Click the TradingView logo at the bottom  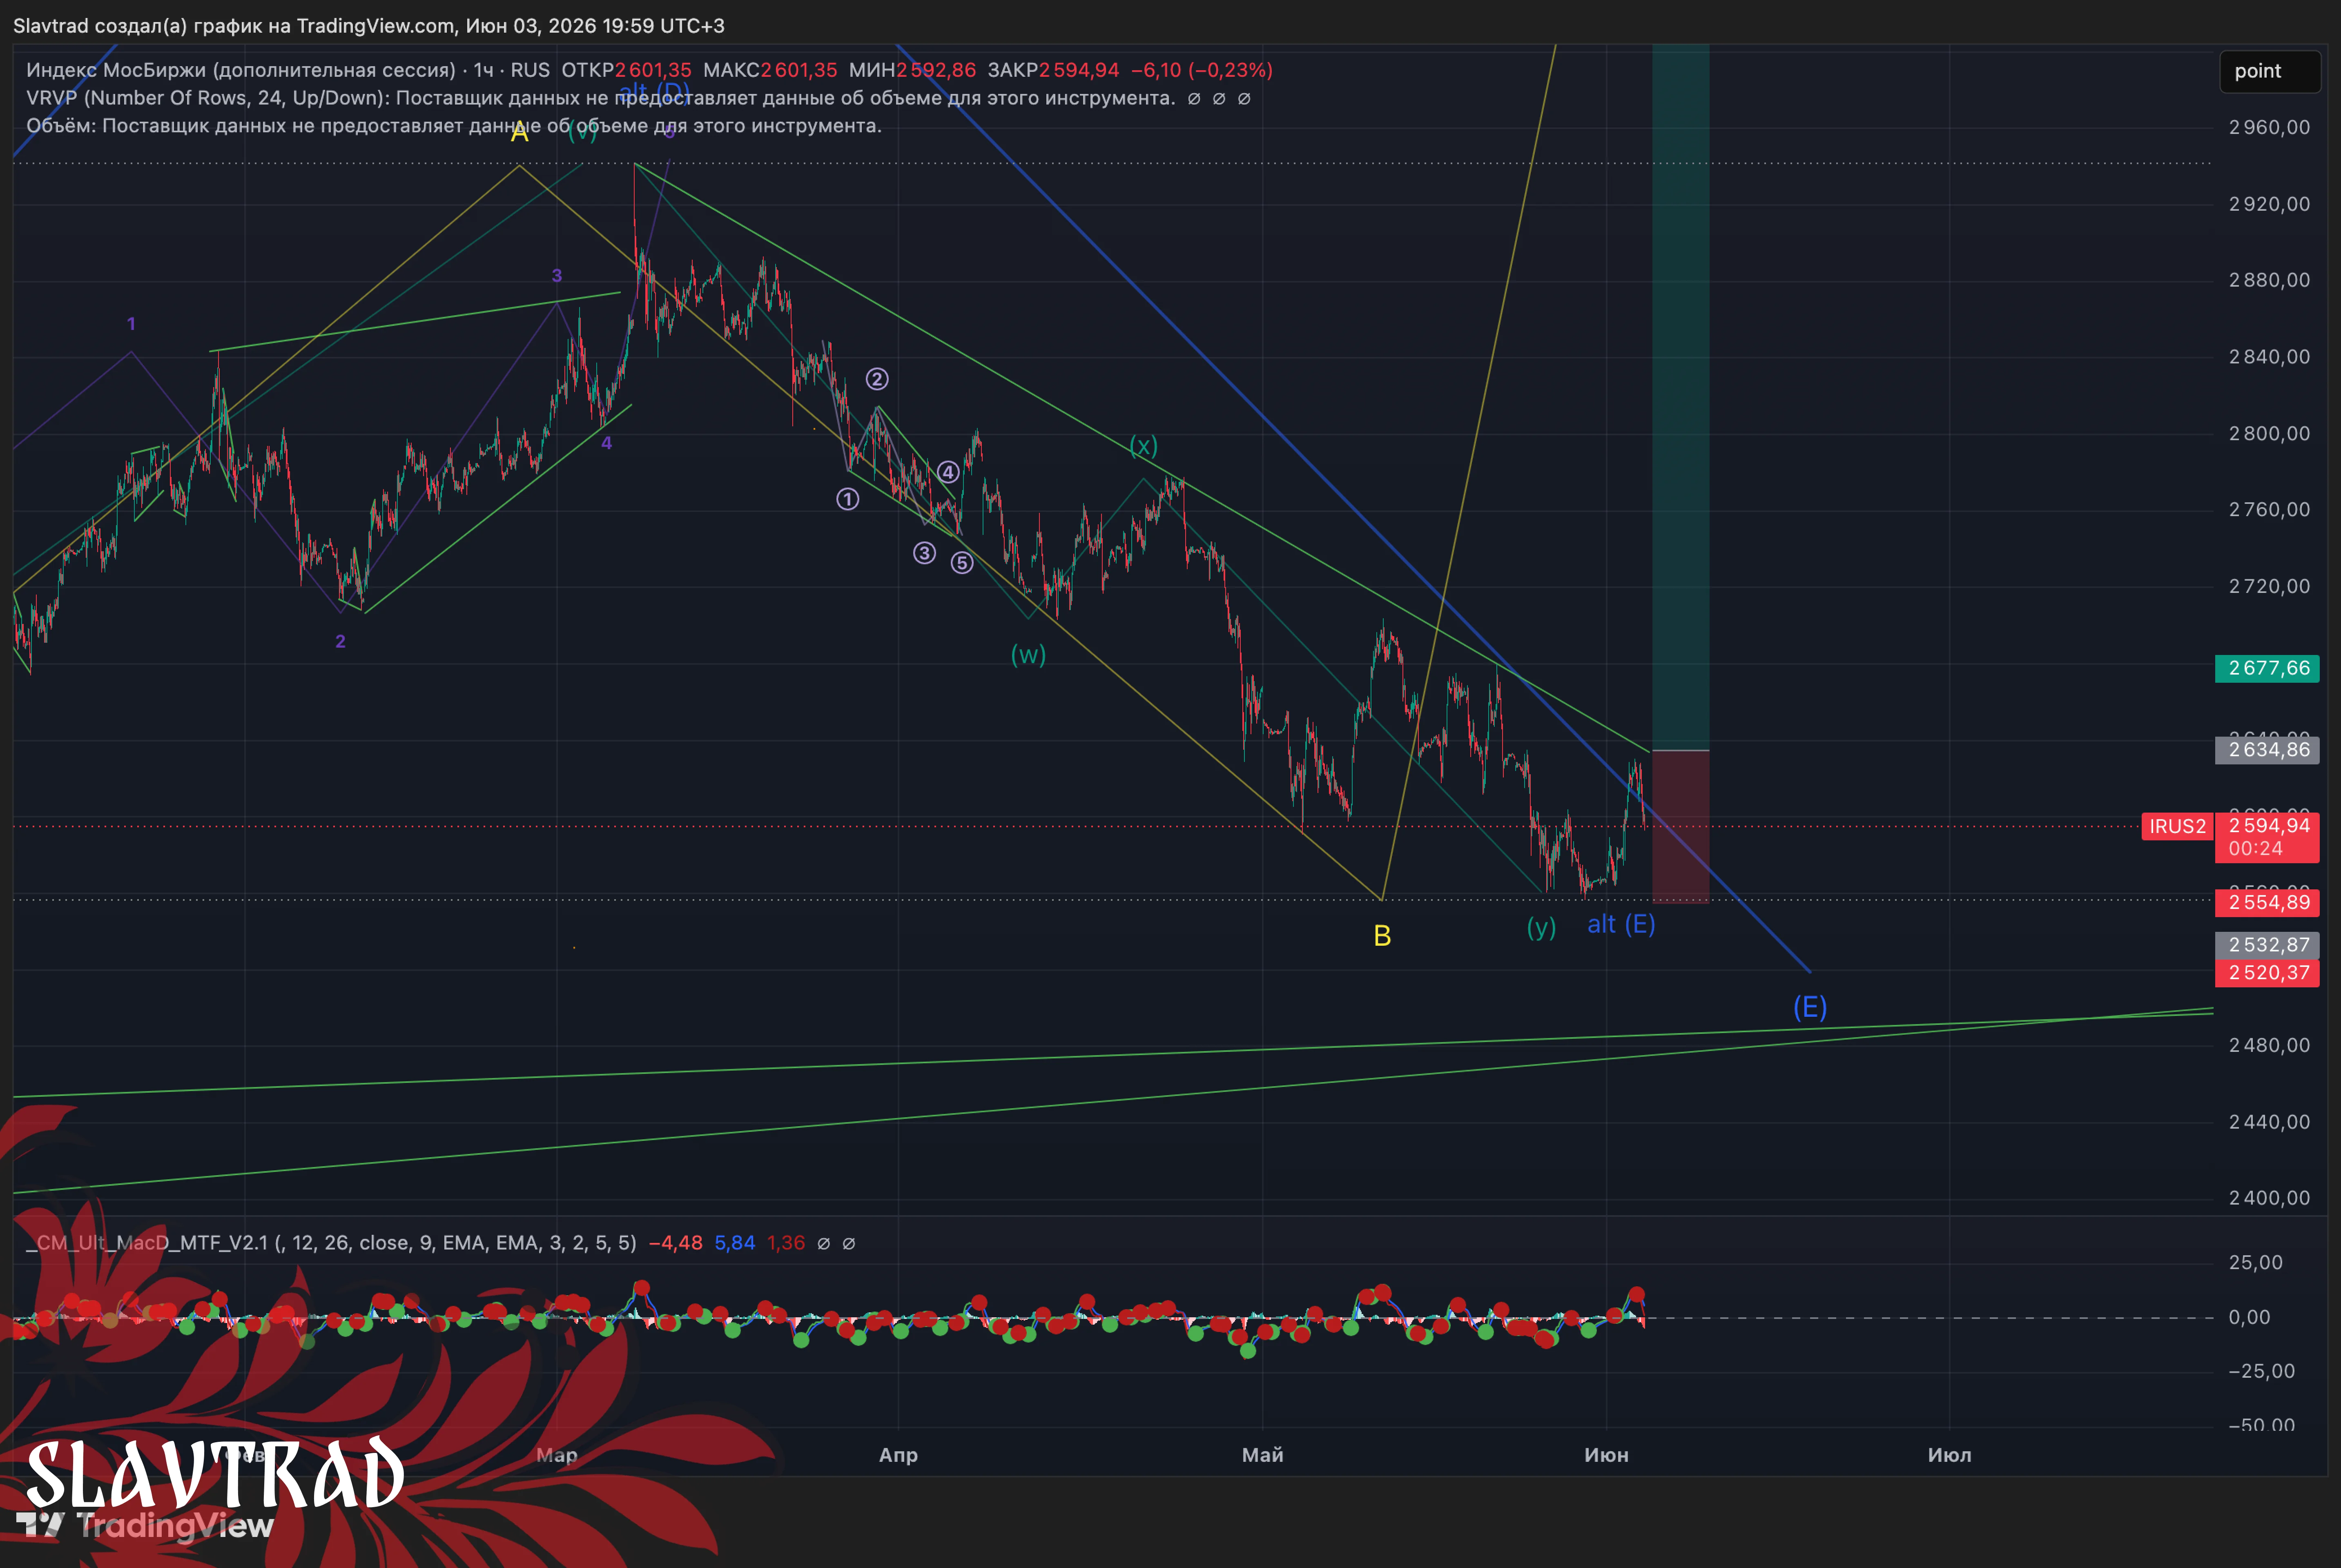tap(146, 1525)
